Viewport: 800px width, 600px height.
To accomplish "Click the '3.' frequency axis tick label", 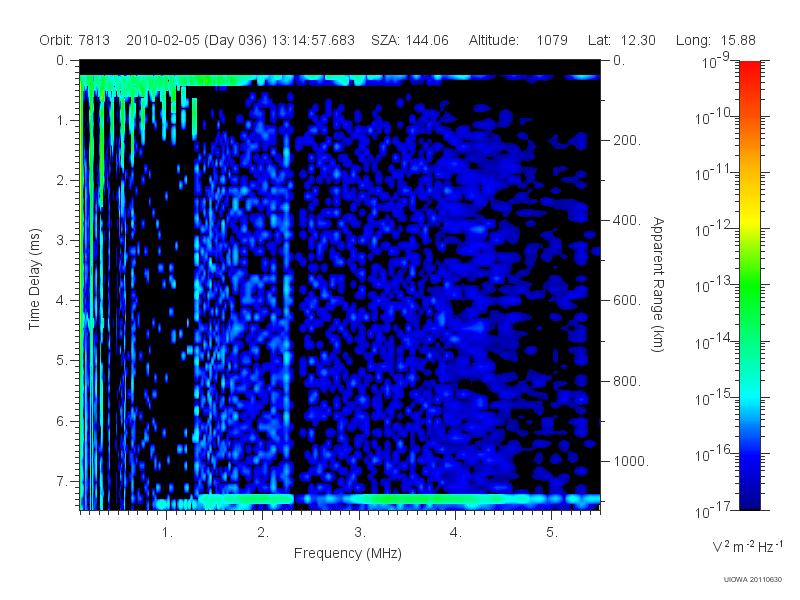I will (360, 533).
